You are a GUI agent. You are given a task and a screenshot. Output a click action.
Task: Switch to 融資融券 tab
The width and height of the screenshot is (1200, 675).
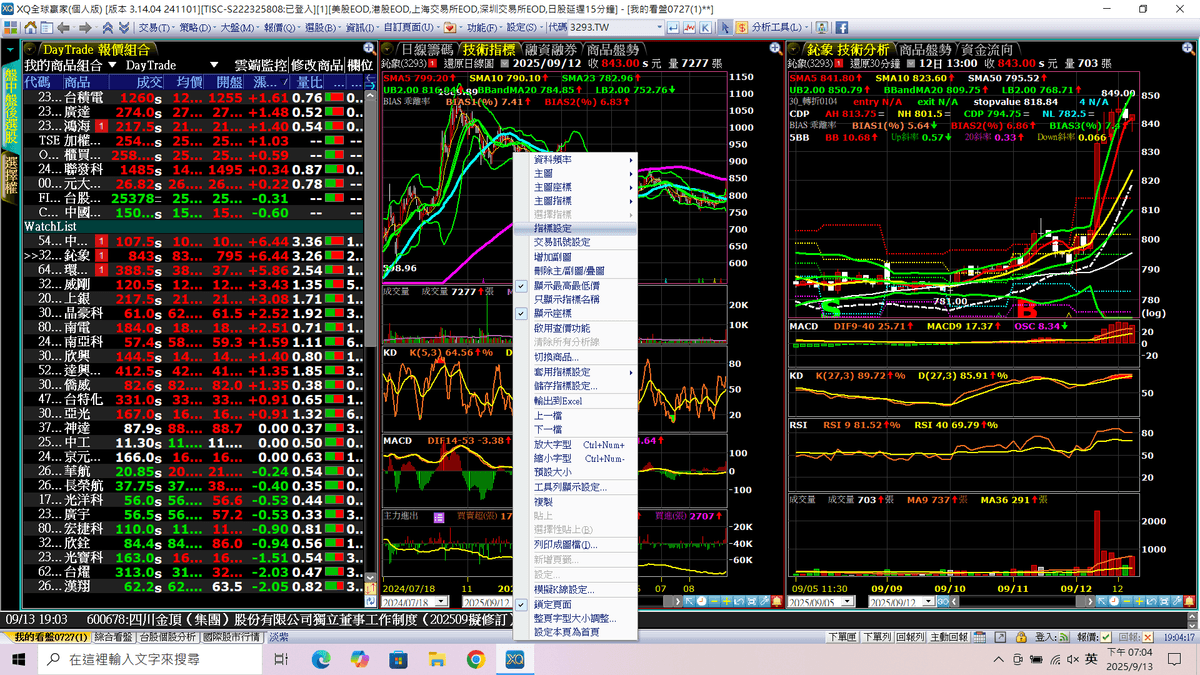[551, 49]
